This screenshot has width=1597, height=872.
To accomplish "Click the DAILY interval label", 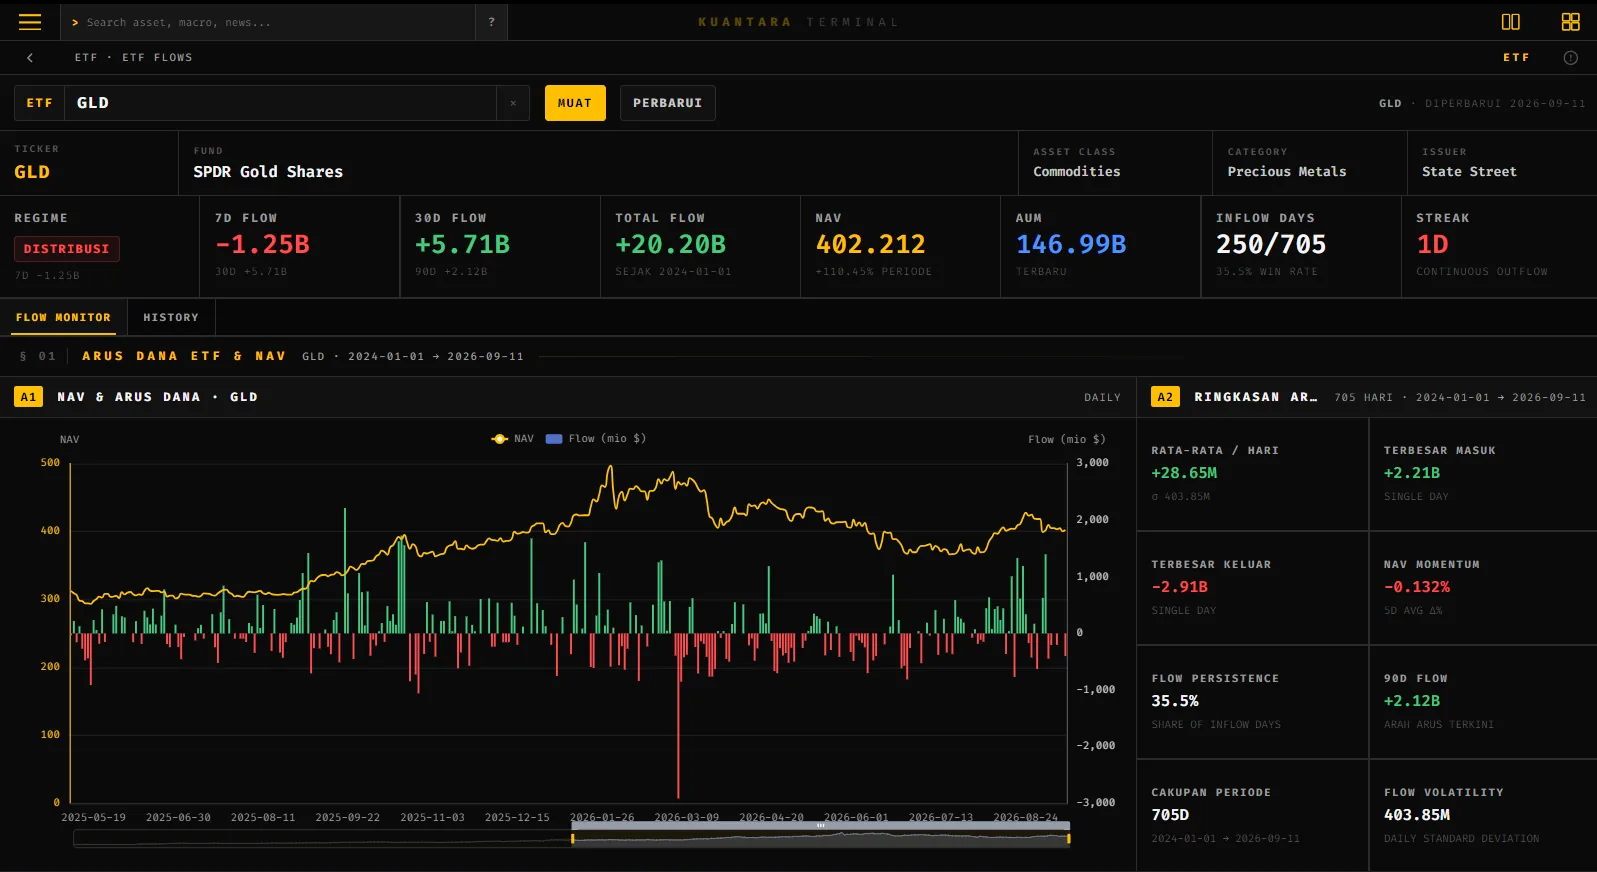I will click(1102, 398).
